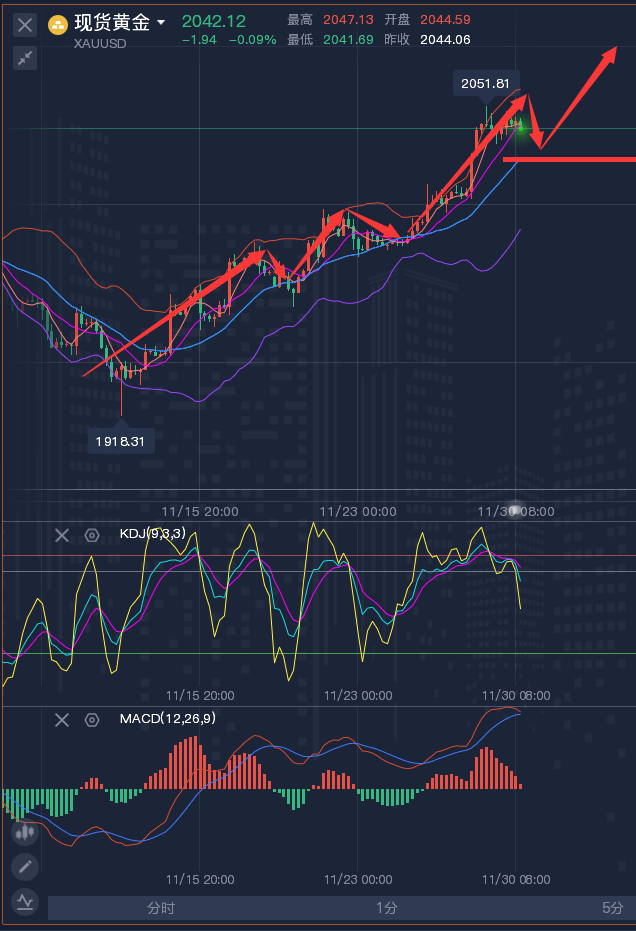Switch to the 5分 timeframe tab
Viewport: 636px width, 931px height.
612,908
